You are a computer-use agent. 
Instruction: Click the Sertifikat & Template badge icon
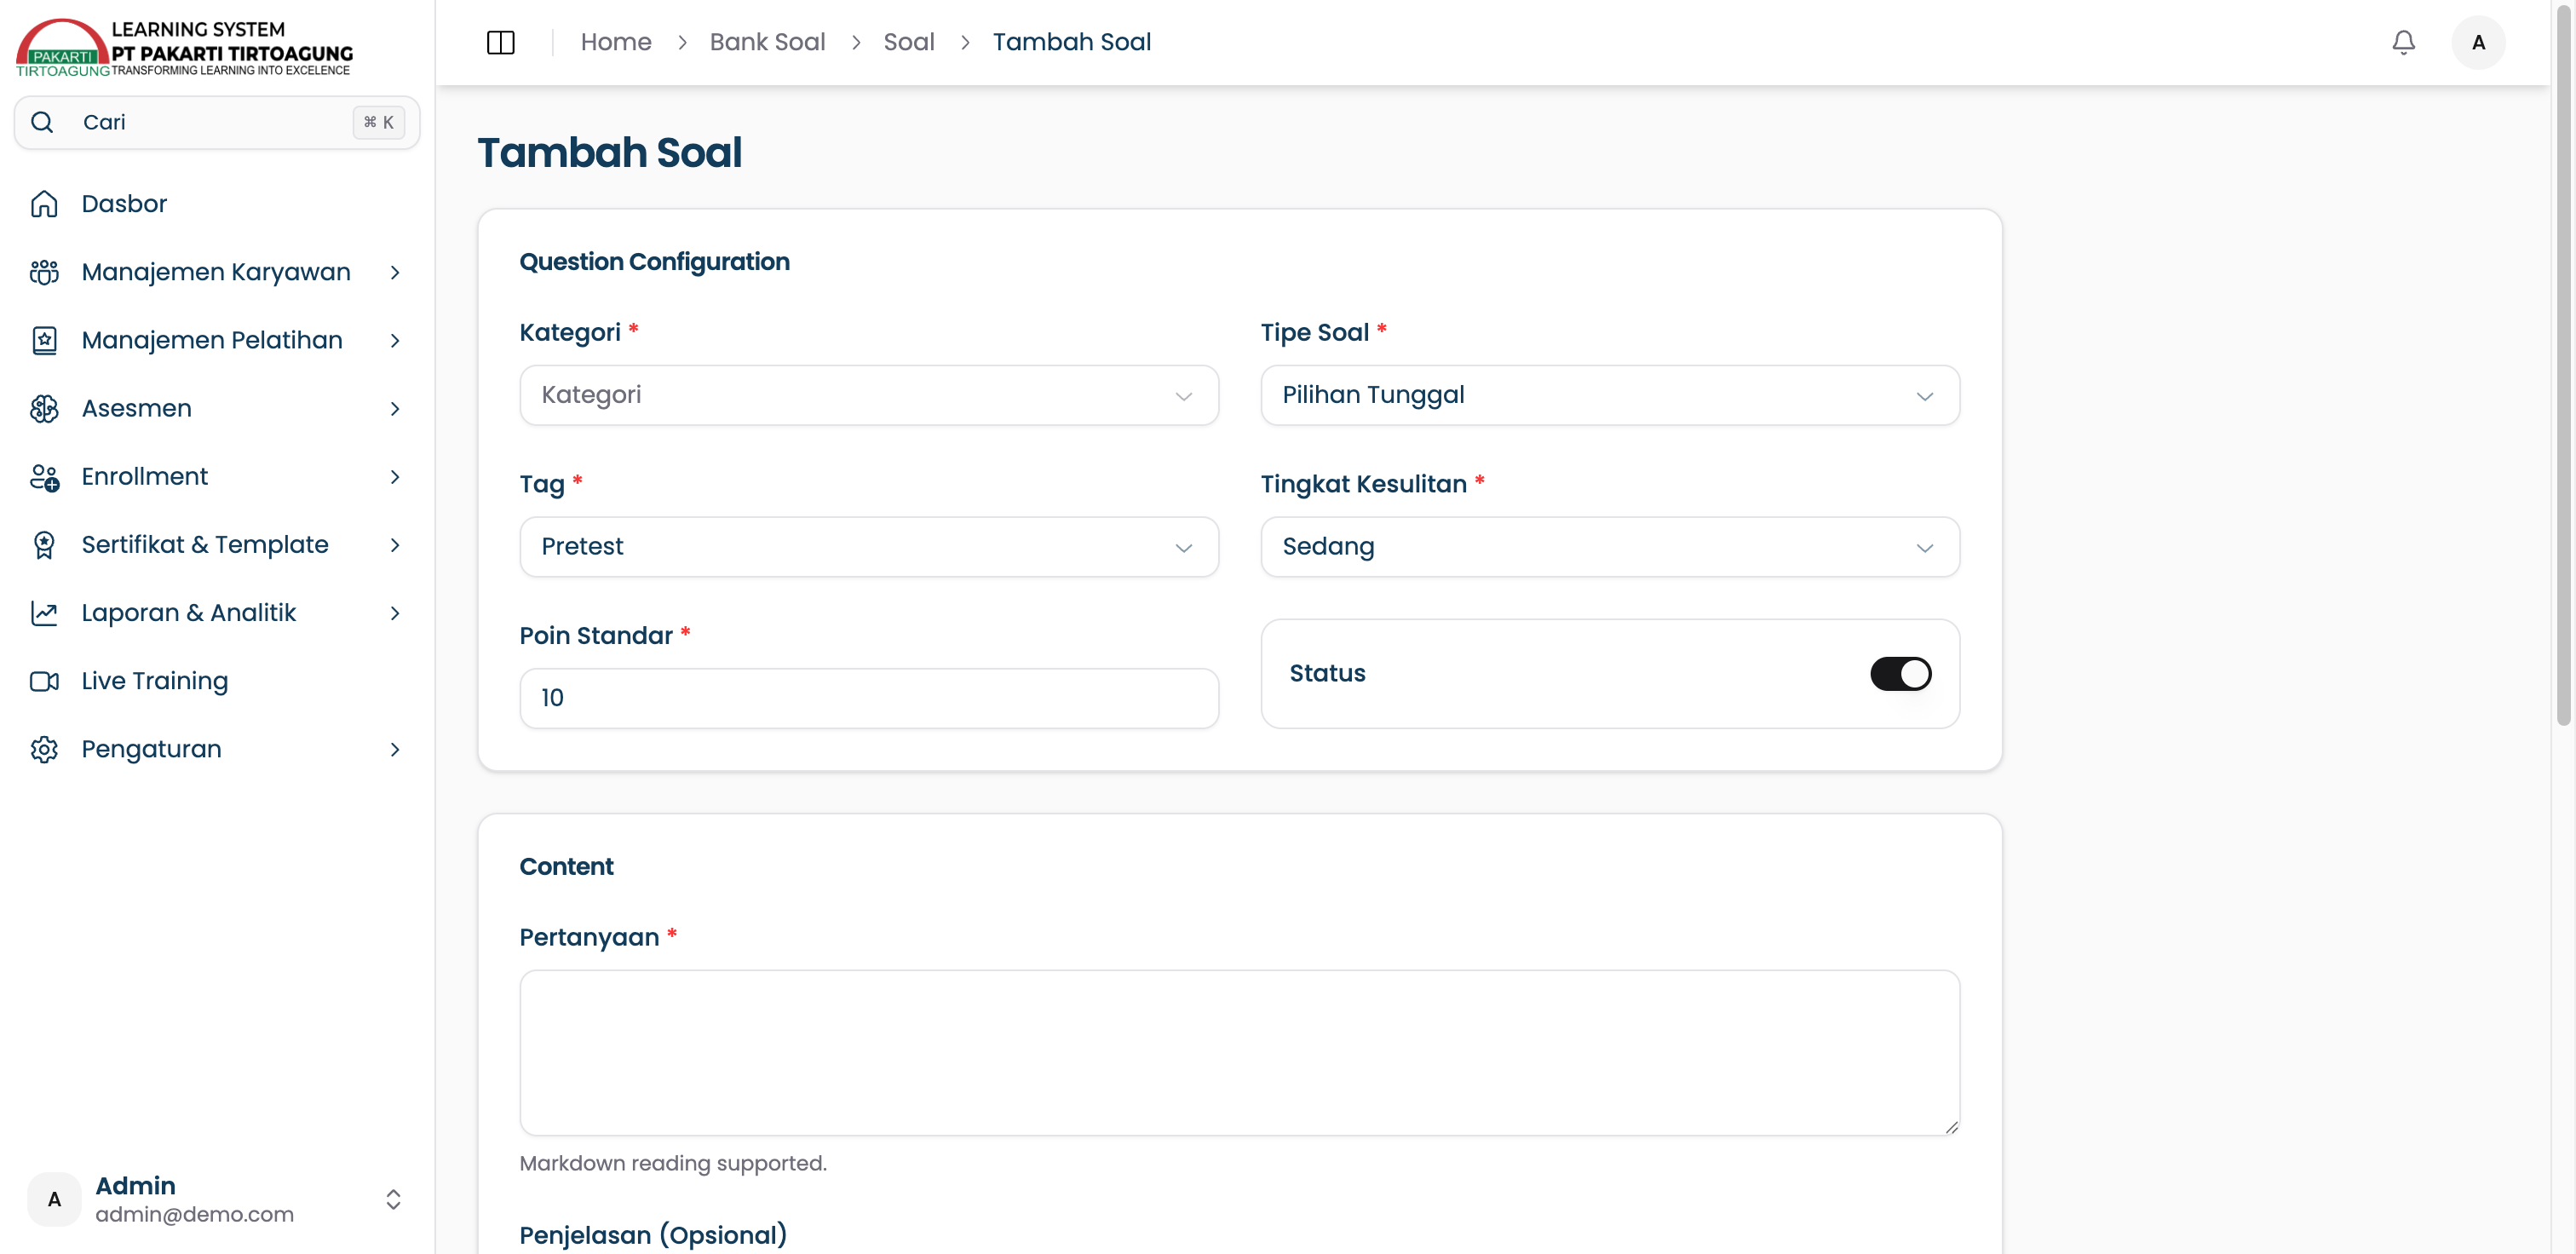pyautogui.click(x=44, y=545)
